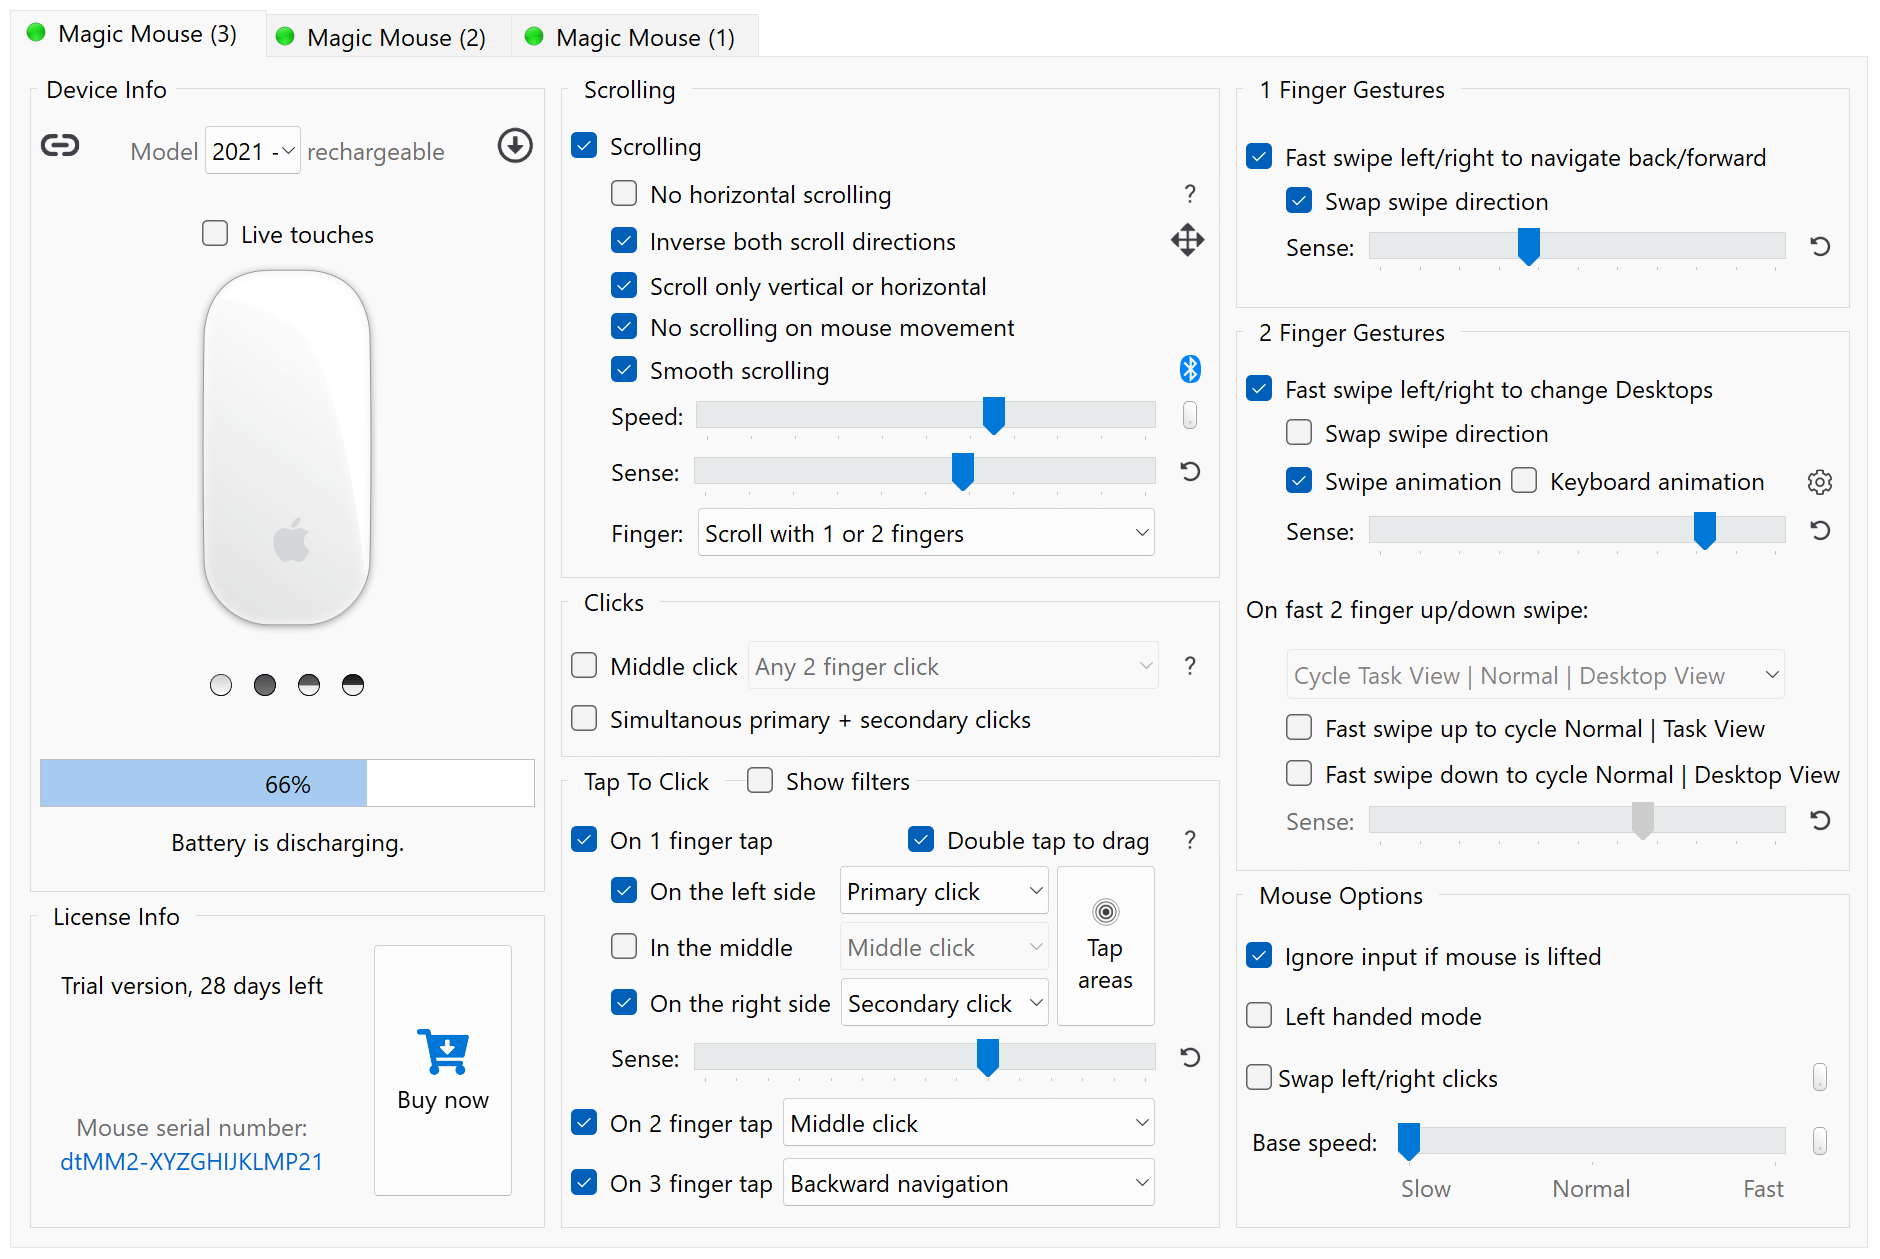Click the mouse serial number link
This screenshot has height=1259, width=1880.
pyautogui.click(x=191, y=1161)
